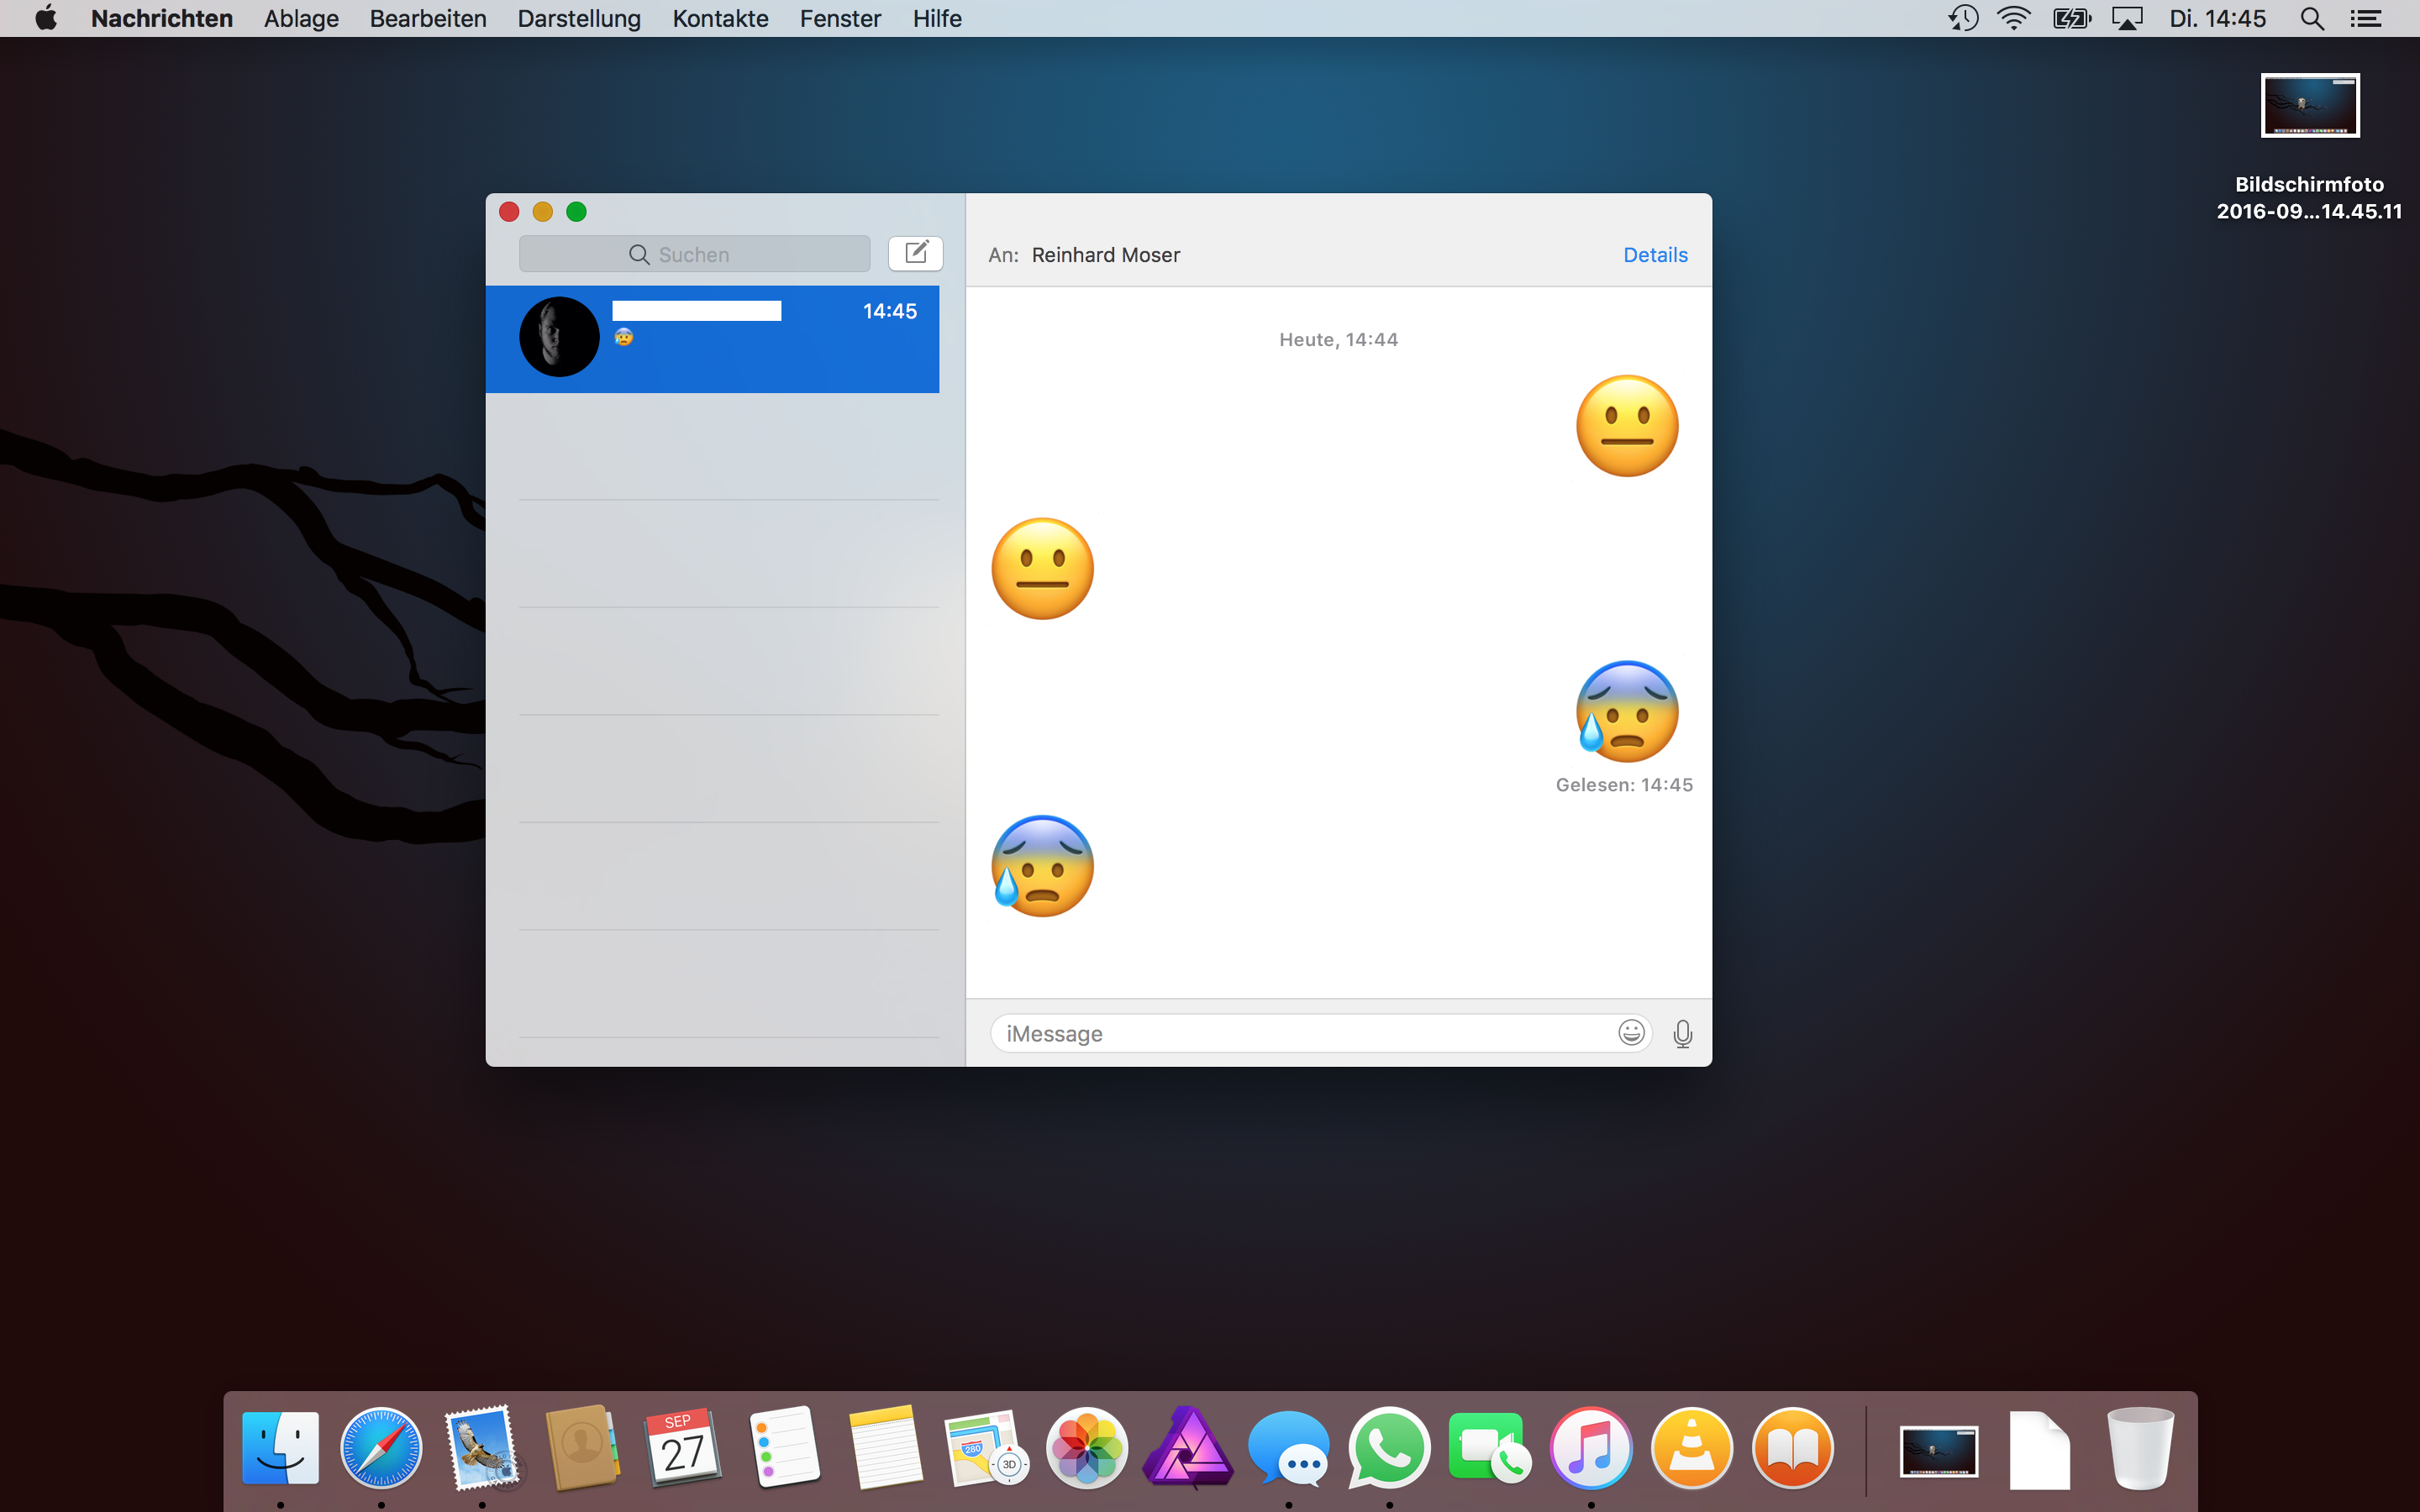The width and height of the screenshot is (2420, 1512).
Task: Open Affinity Photo from the dock
Action: (x=1188, y=1449)
